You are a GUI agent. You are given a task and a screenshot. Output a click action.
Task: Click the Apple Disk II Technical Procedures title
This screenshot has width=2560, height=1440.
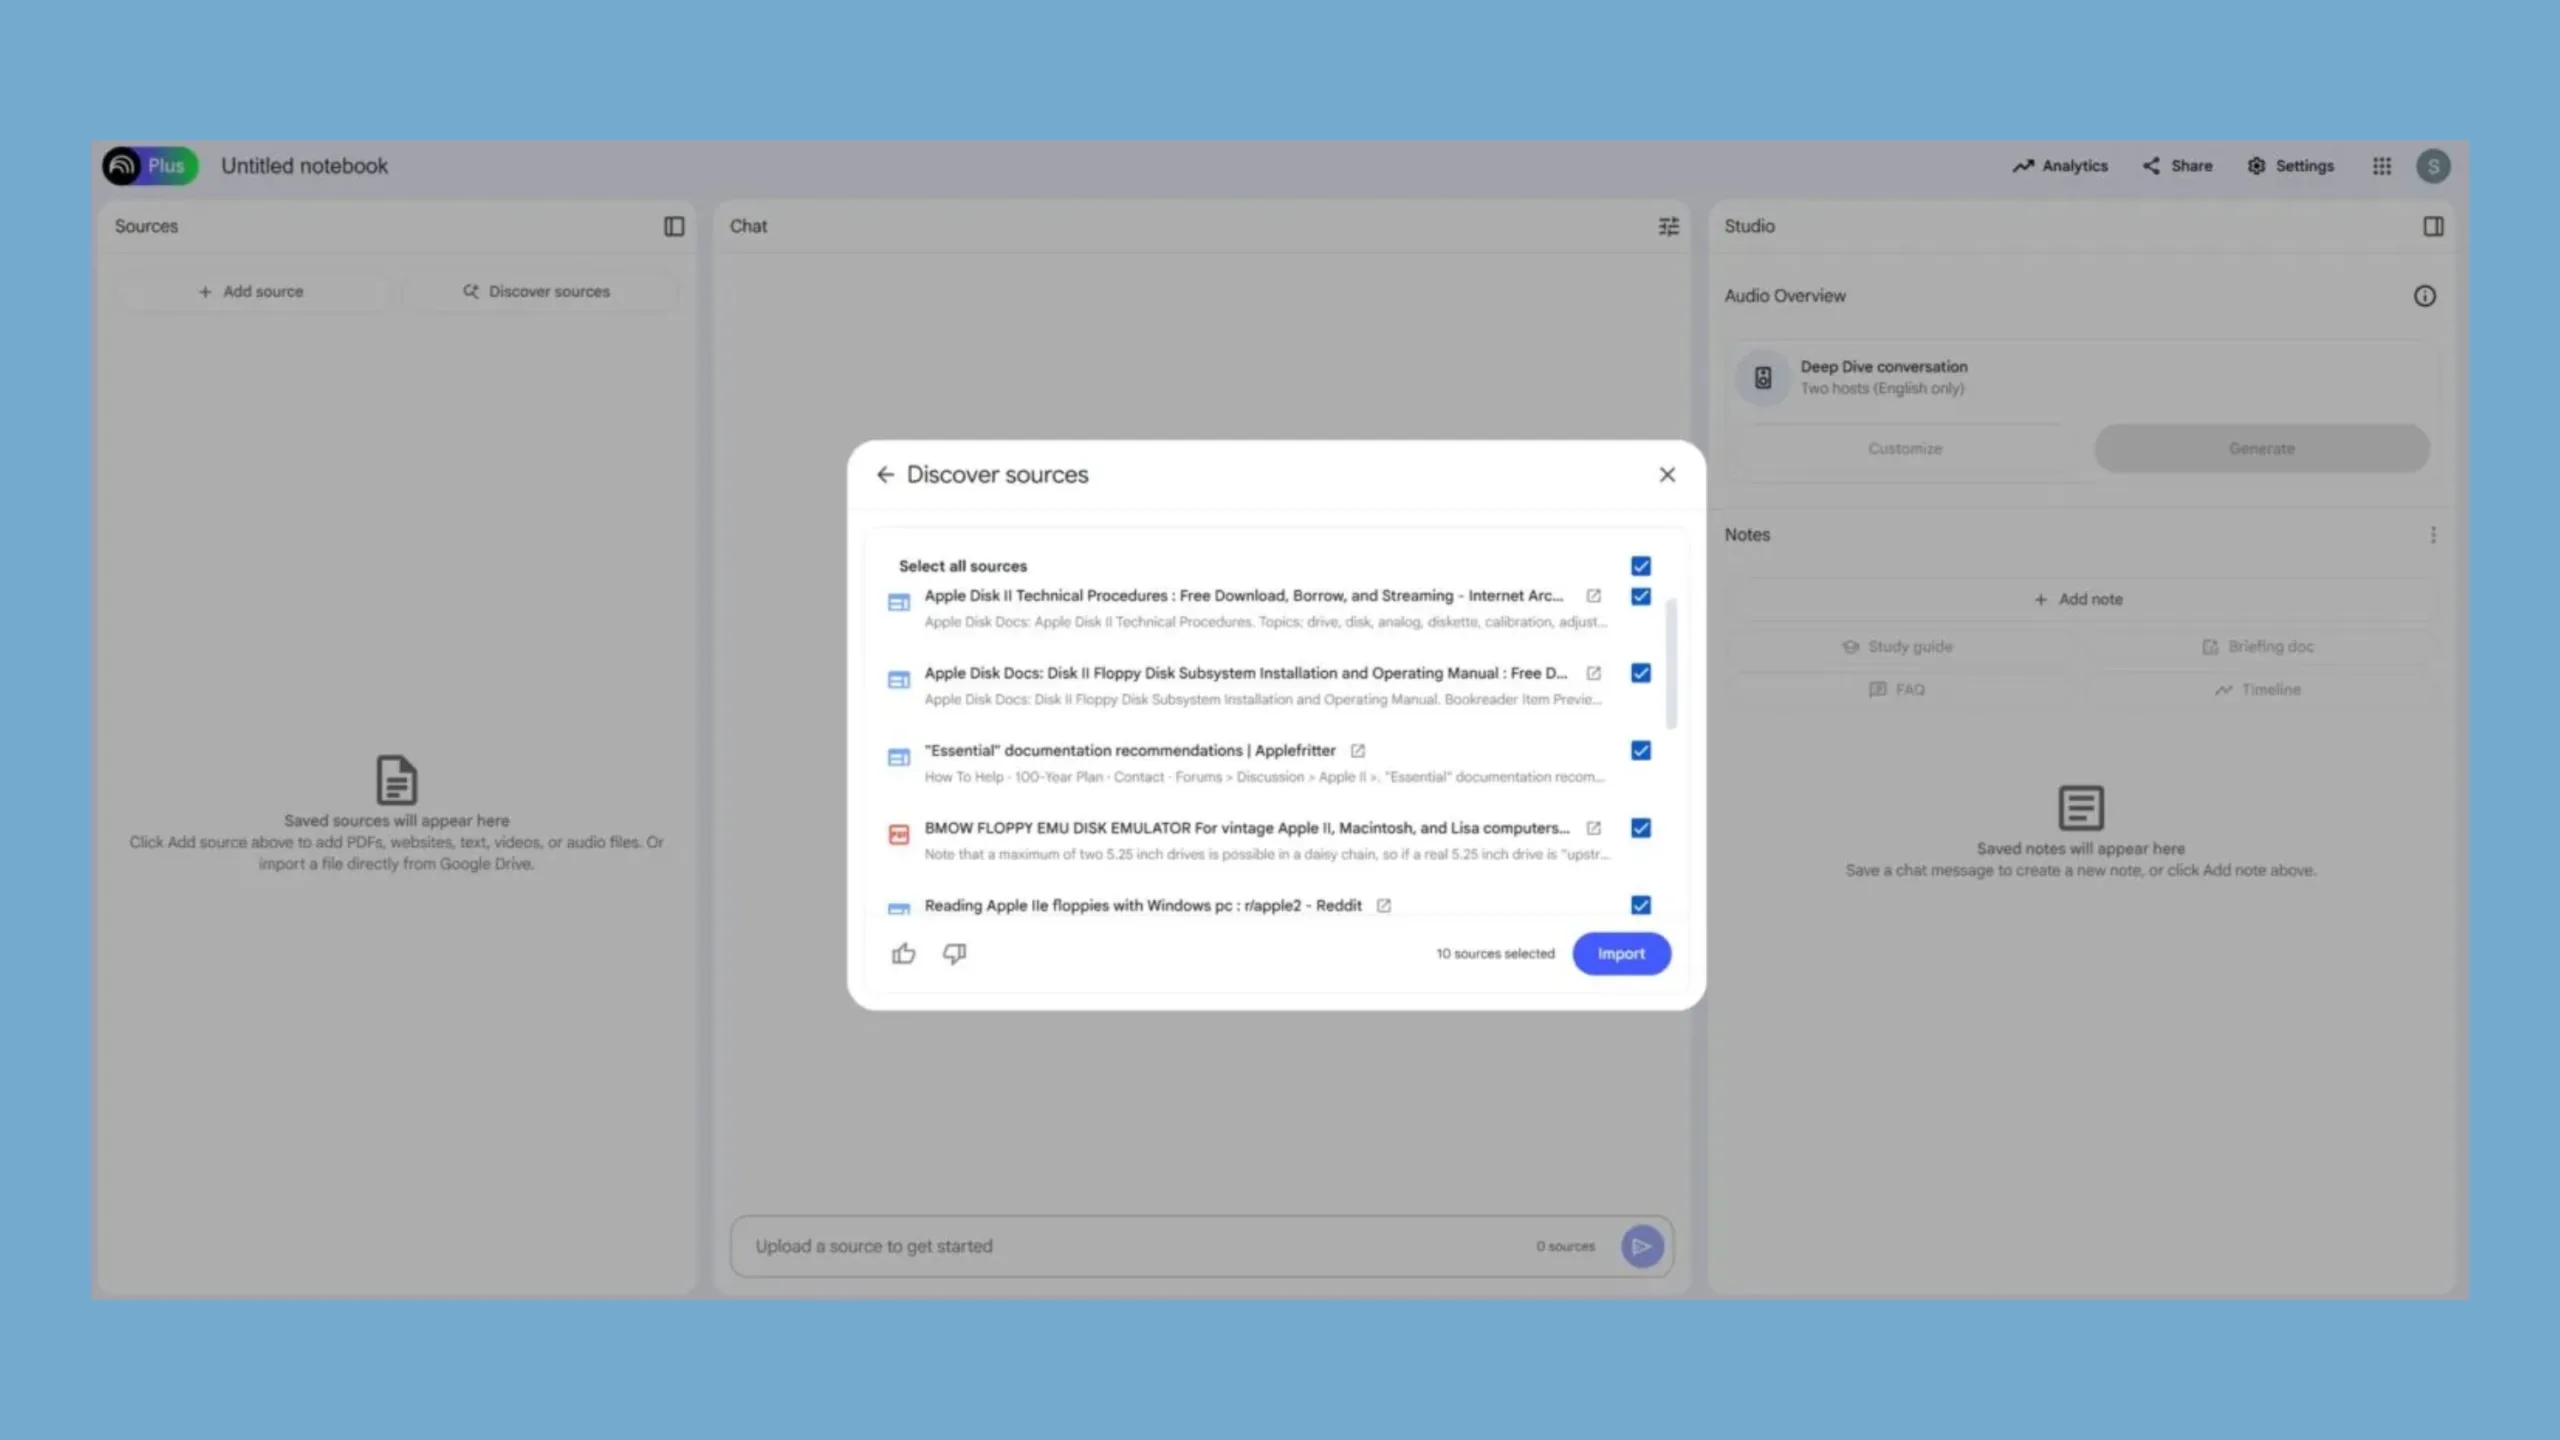click(1243, 596)
